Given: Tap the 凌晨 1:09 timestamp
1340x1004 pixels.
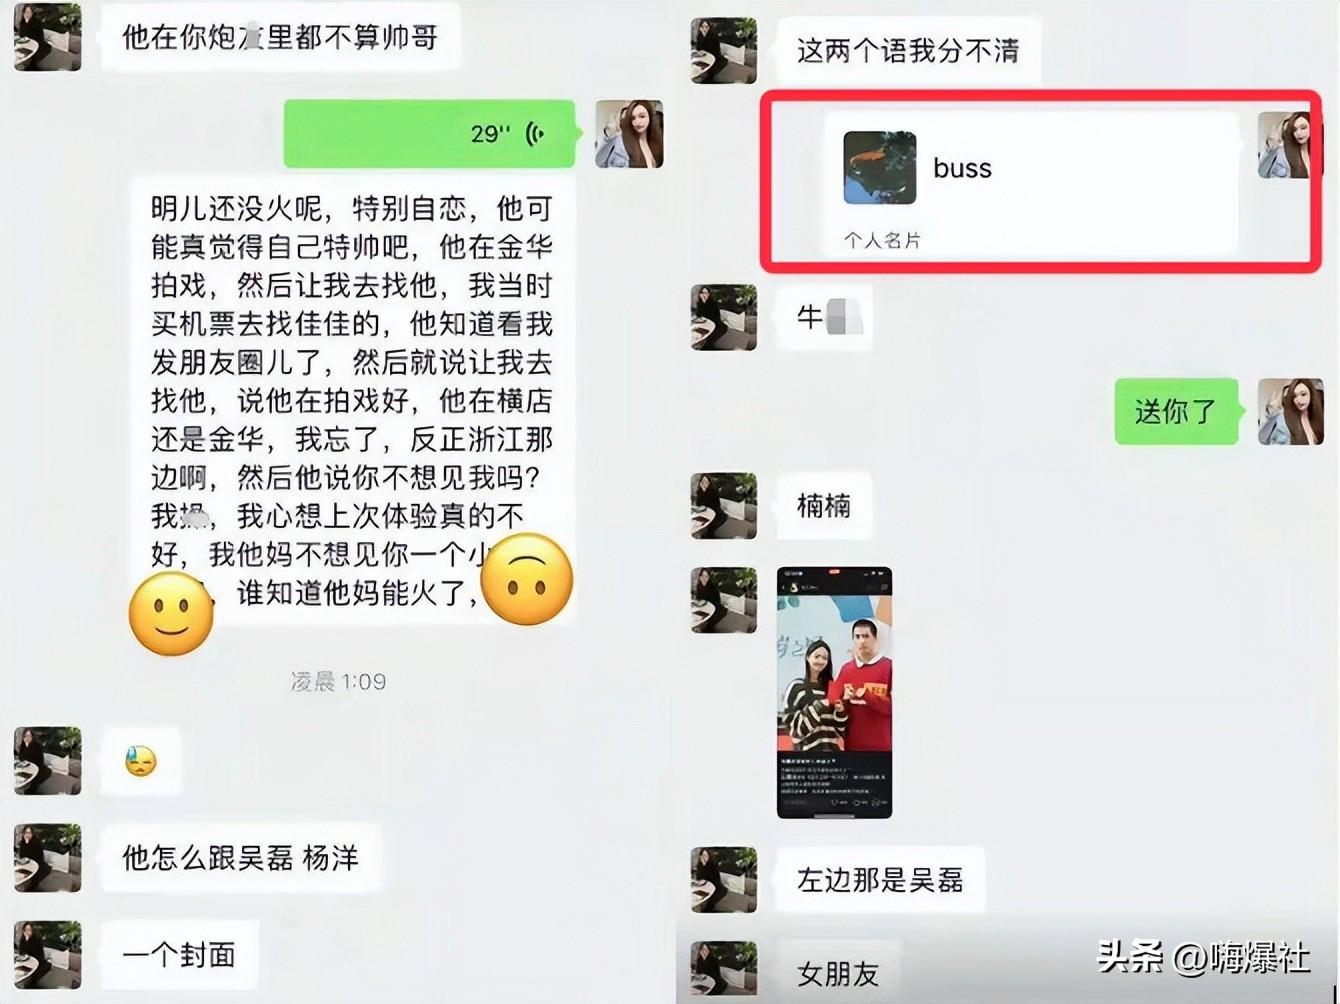Looking at the screenshot, I should coord(338,682).
